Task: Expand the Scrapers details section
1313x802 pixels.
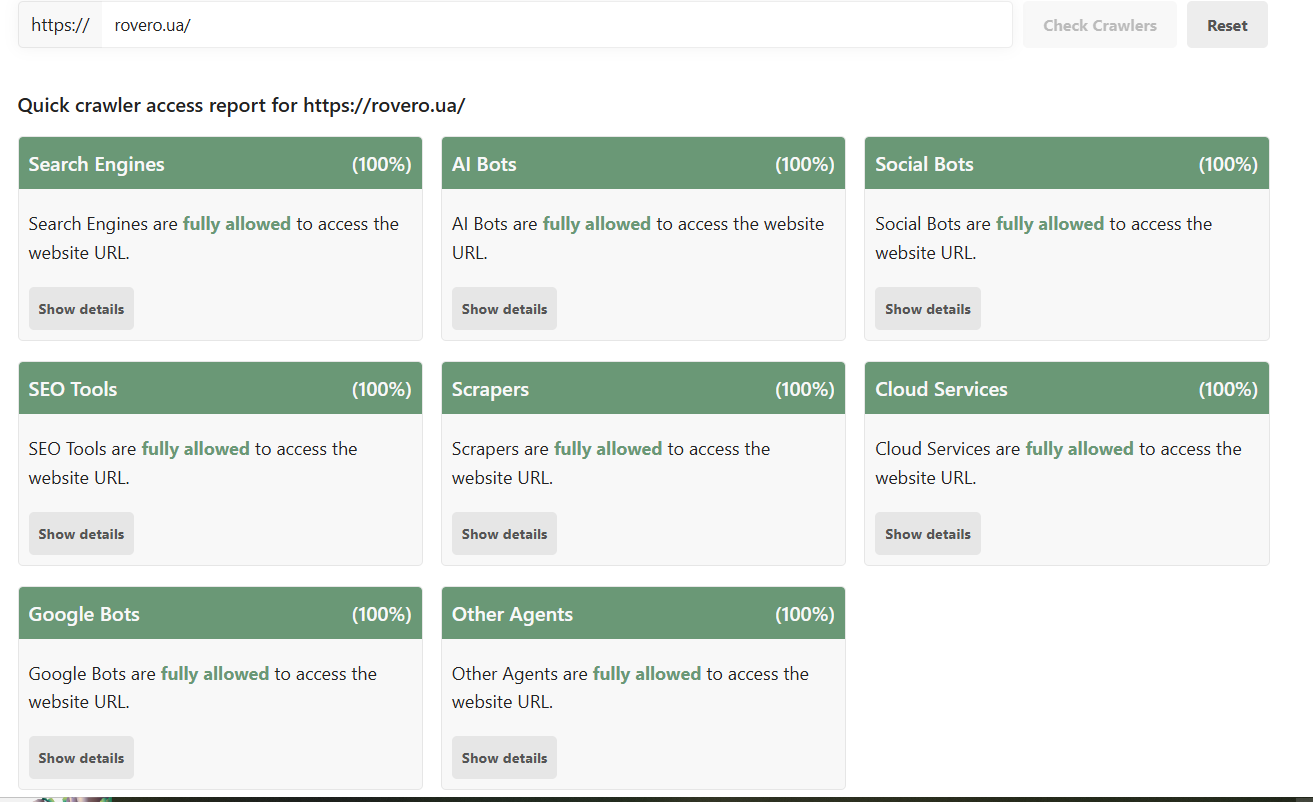Action: [504, 534]
